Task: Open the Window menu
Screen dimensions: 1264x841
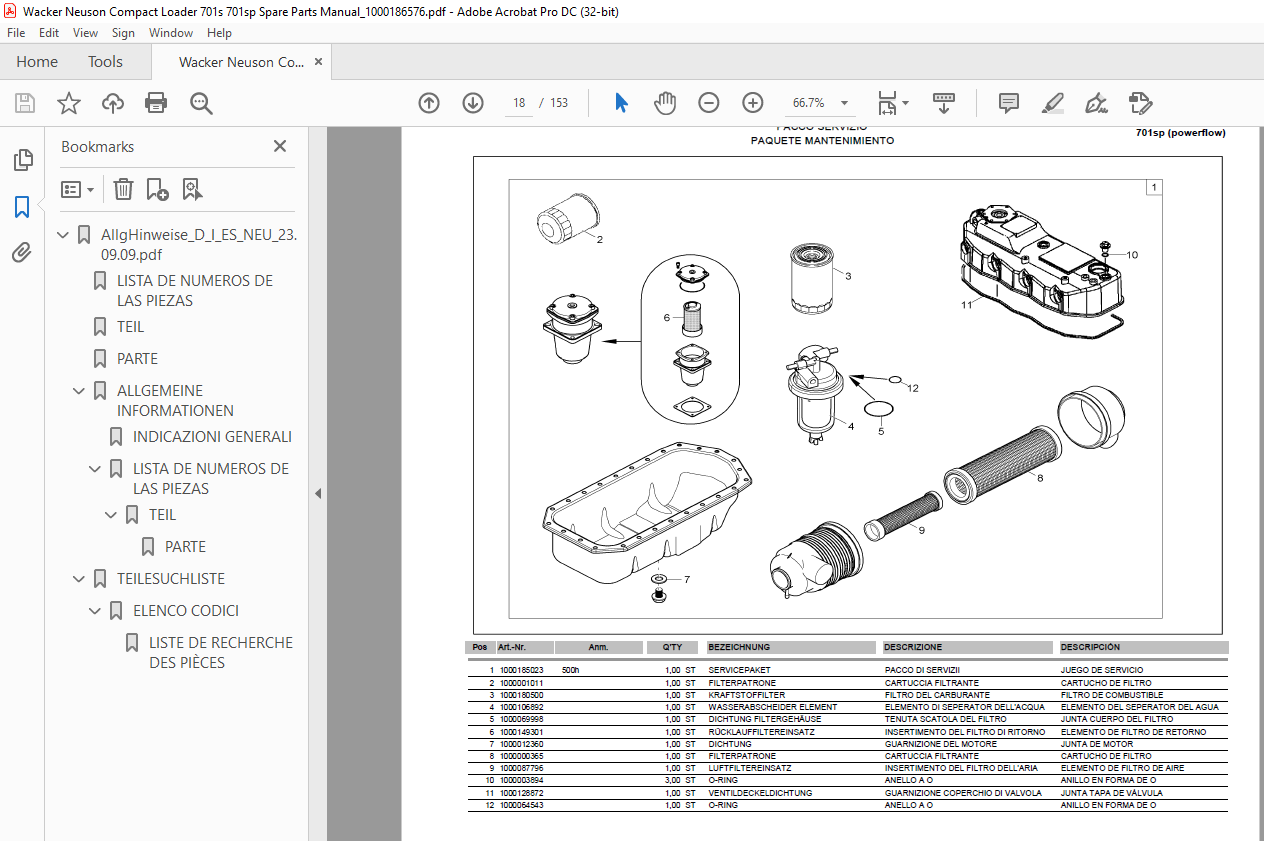Action: click(171, 33)
